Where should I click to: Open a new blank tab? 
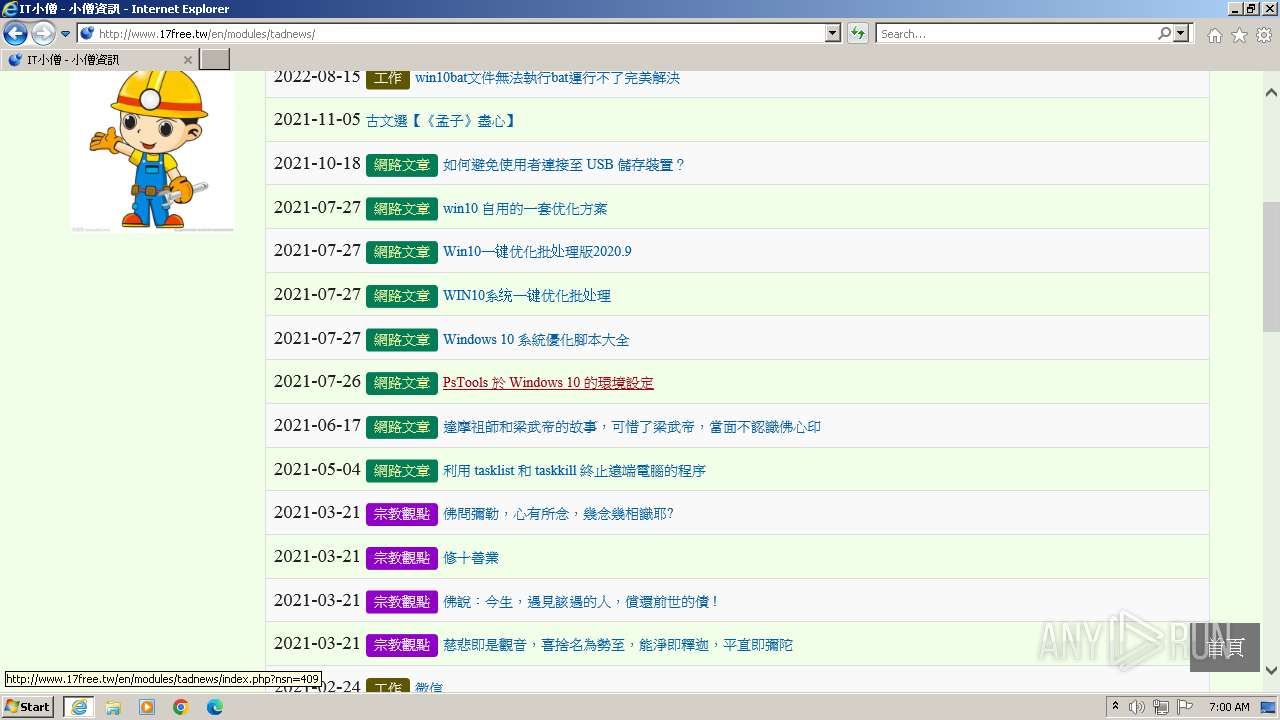coord(215,60)
